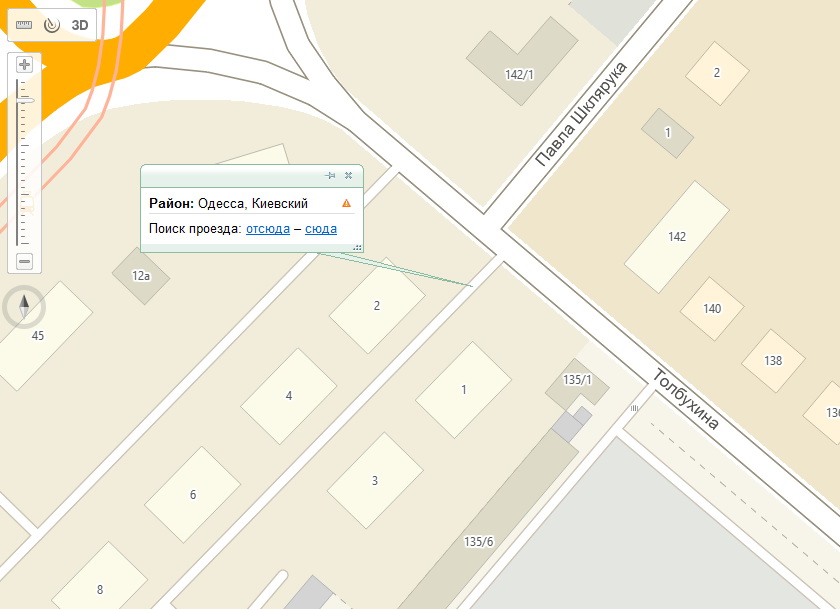
Task: Select building 45 on the map
Action: [40, 336]
